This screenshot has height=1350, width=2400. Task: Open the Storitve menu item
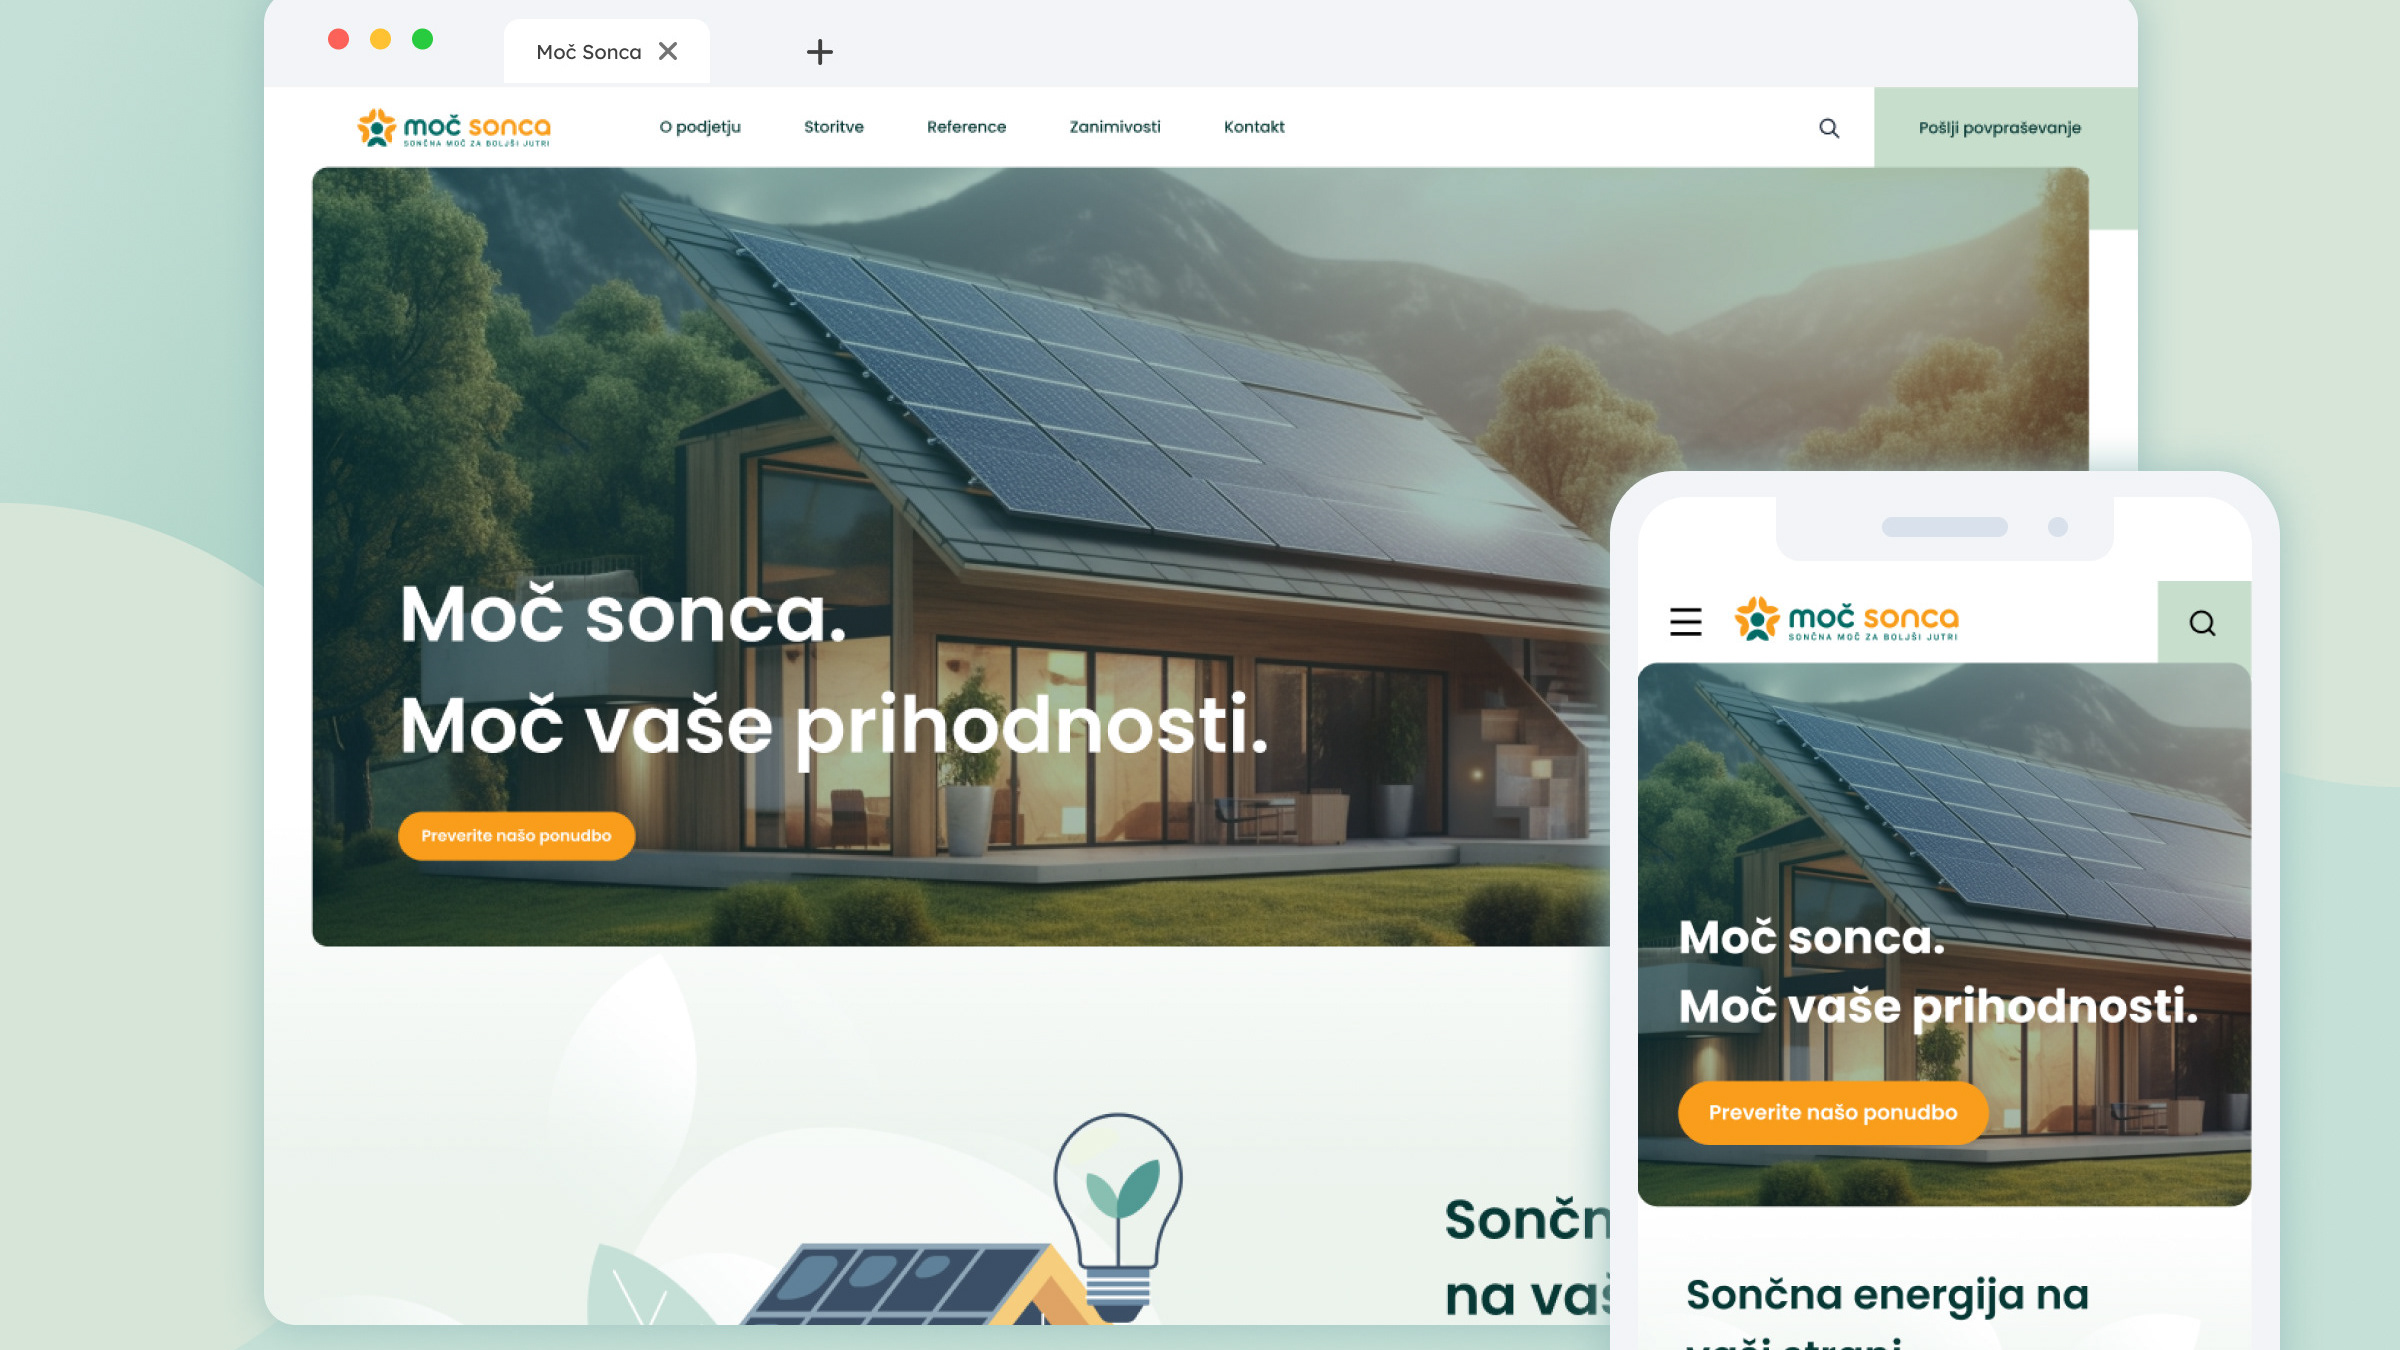click(834, 127)
